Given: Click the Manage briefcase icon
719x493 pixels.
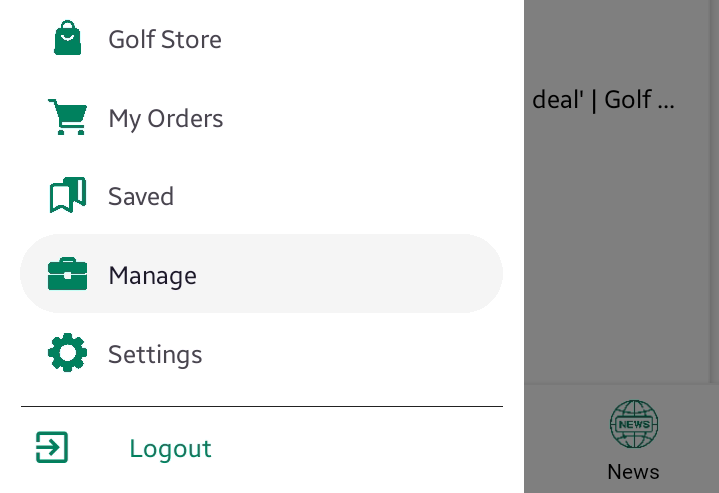Looking at the screenshot, I should 67,274.
